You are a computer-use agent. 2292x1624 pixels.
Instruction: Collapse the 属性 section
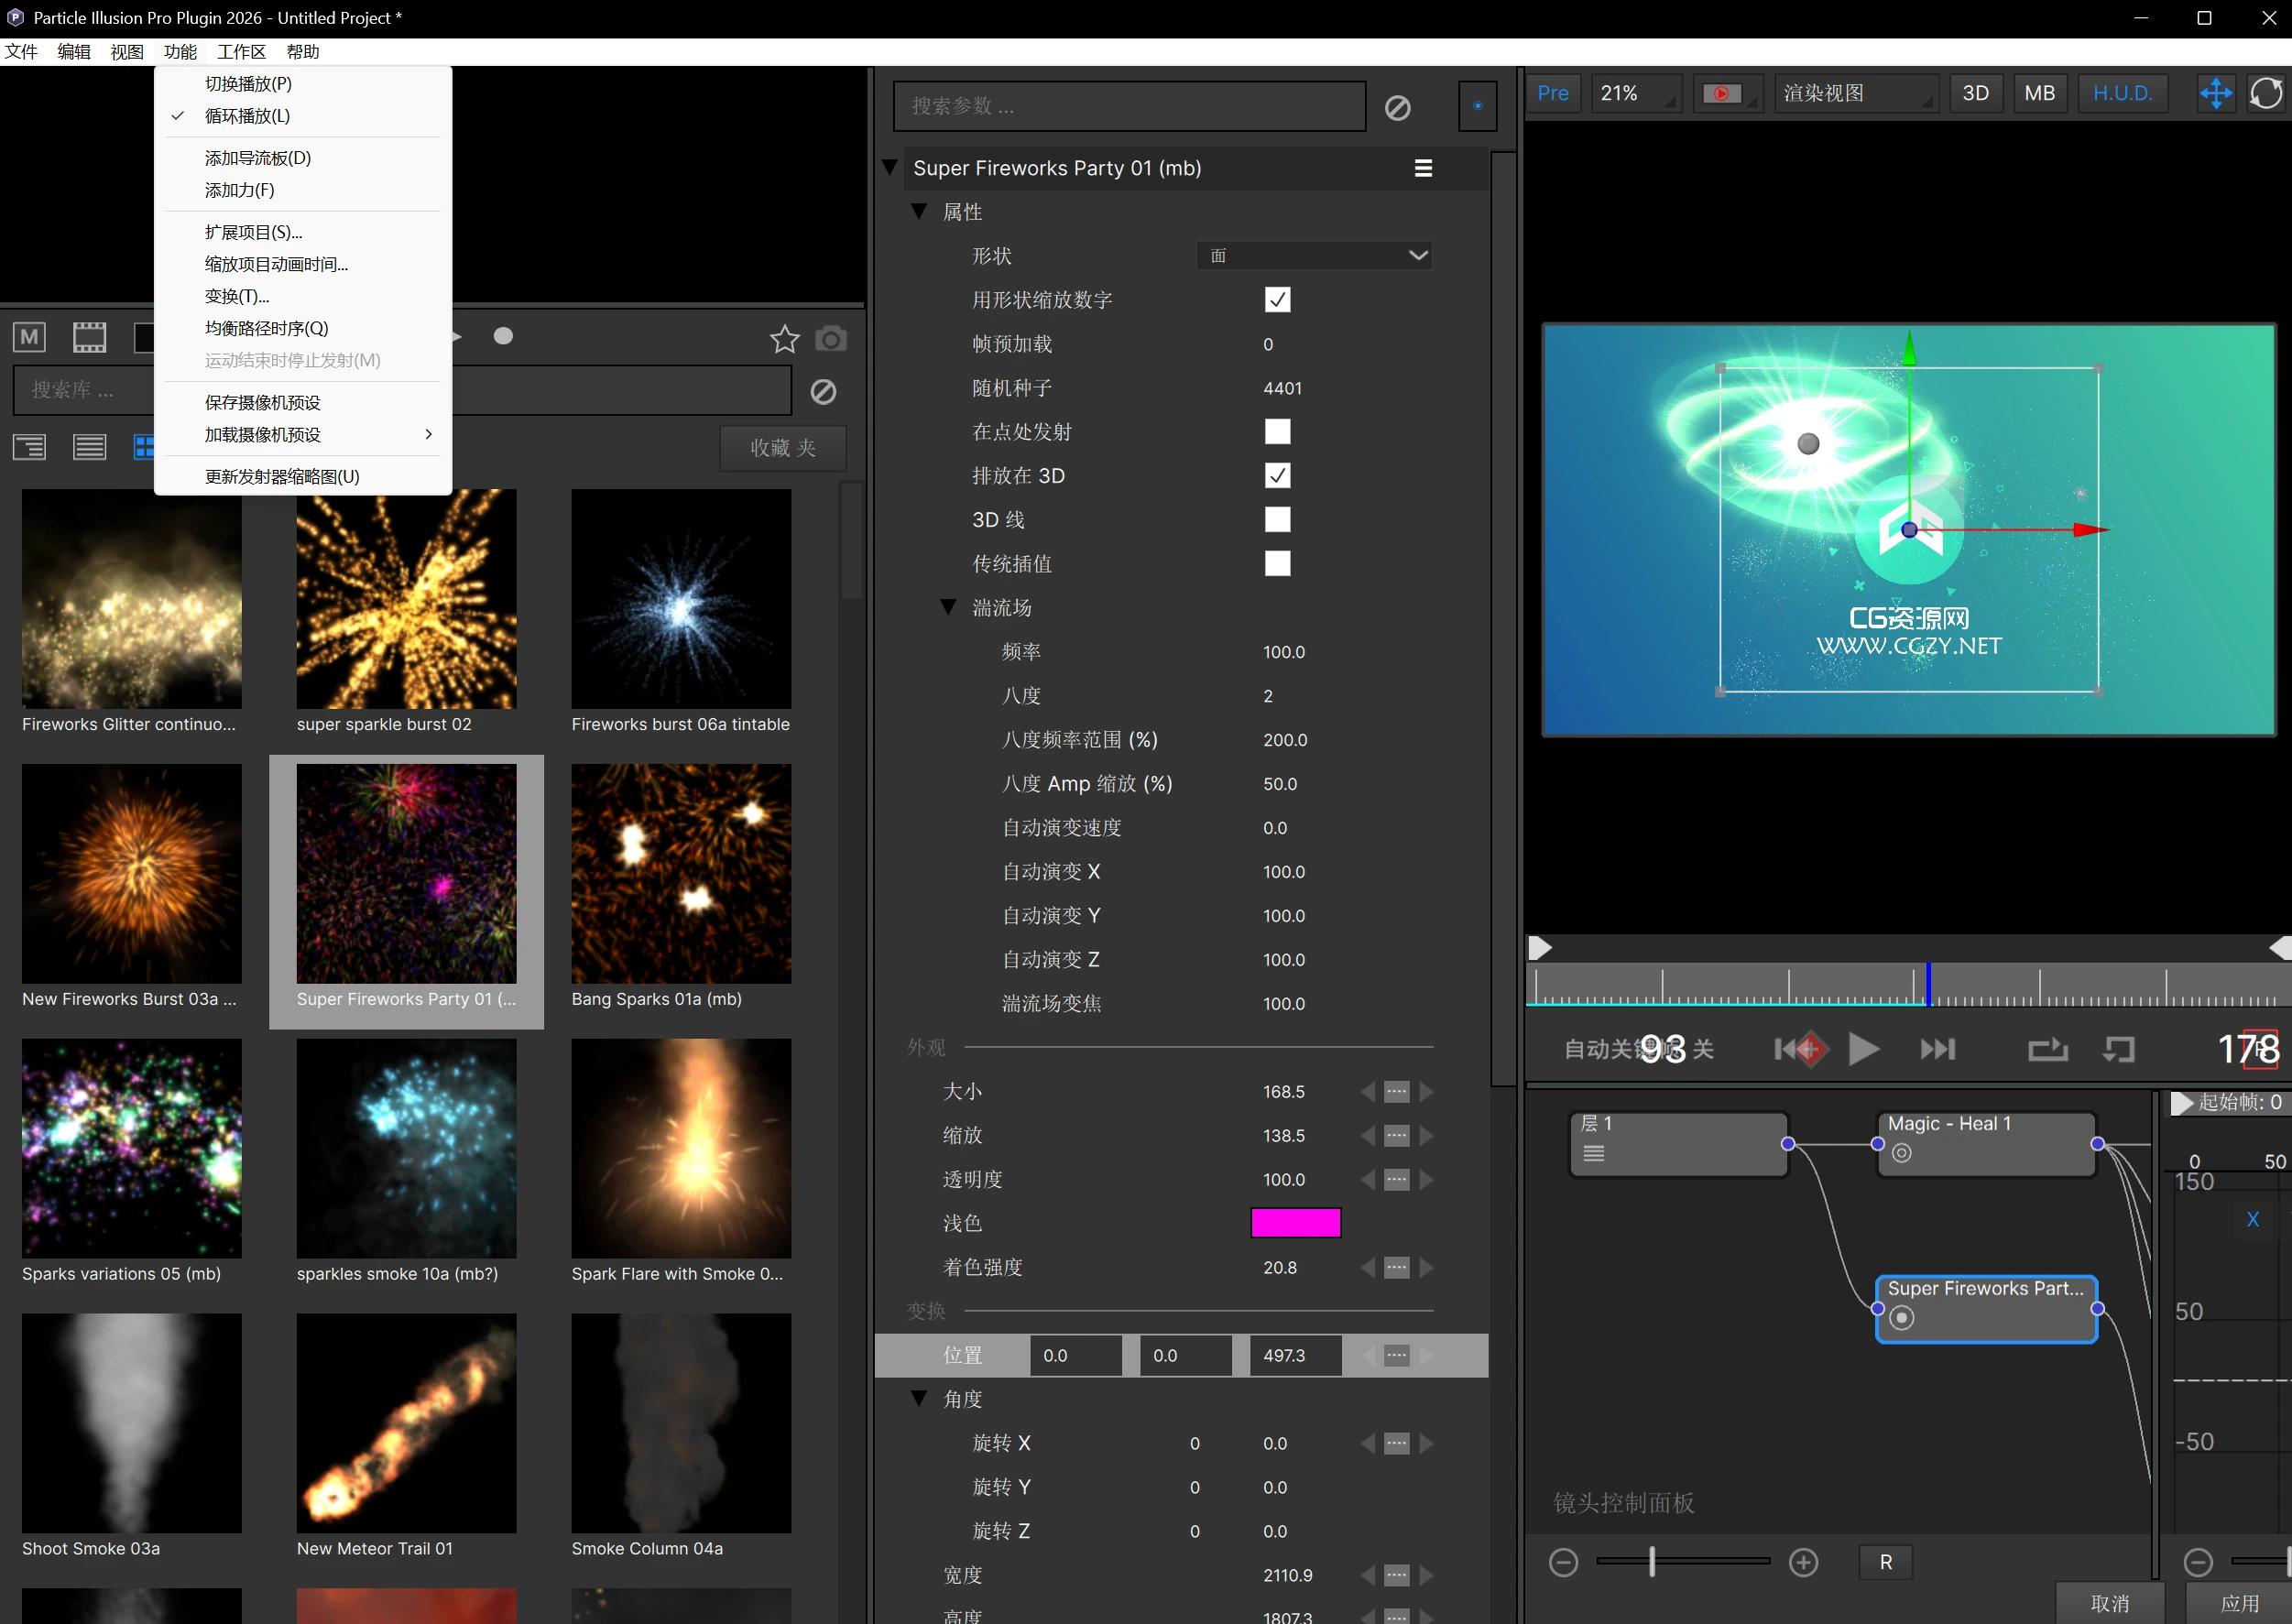pos(919,211)
